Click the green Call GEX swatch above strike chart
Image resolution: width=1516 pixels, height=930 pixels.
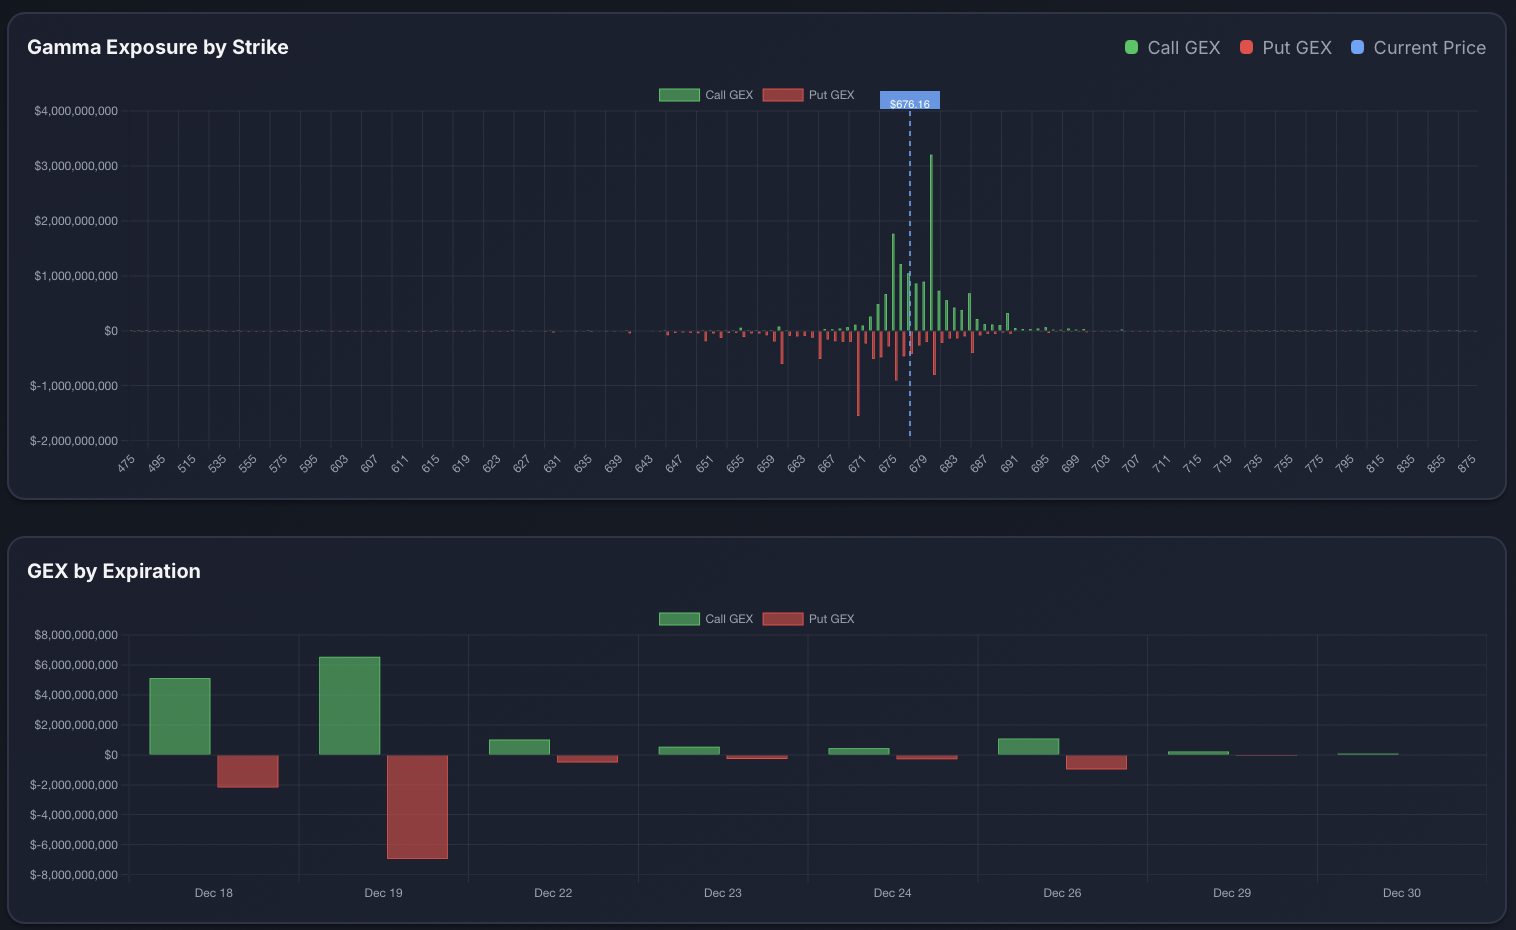[x=679, y=94]
